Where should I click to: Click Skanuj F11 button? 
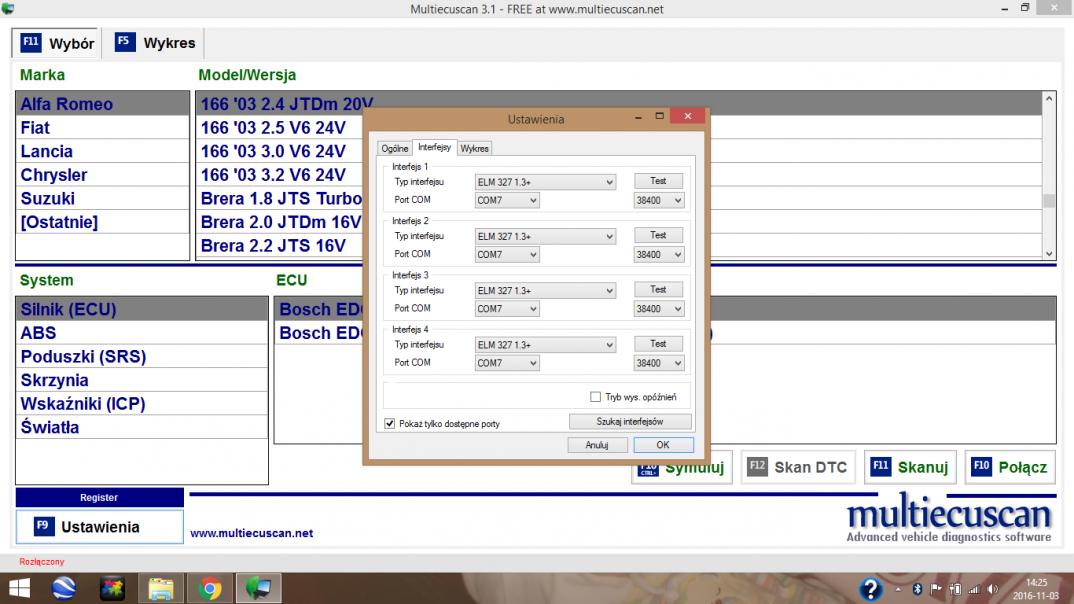coord(910,467)
